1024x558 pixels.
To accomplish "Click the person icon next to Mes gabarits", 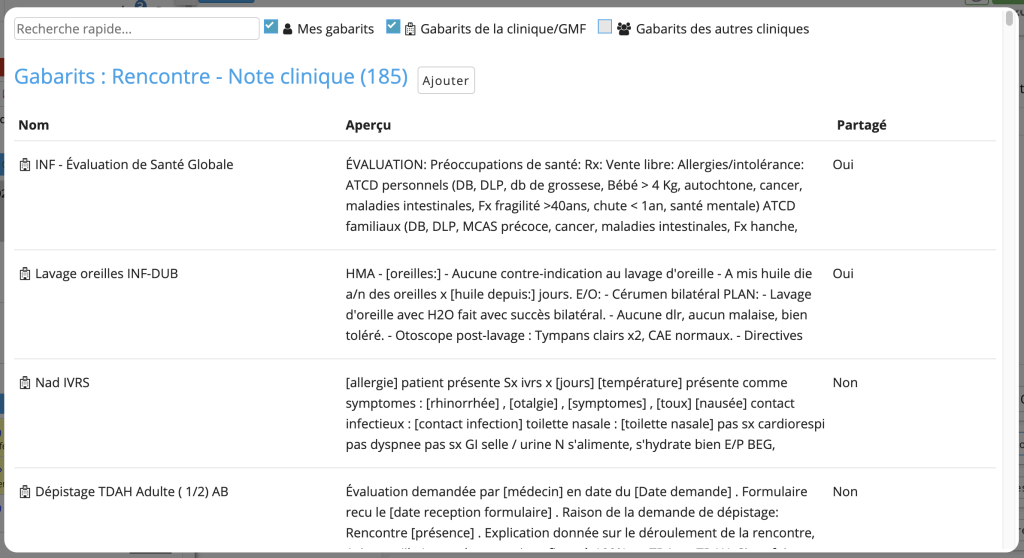I will [x=287, y=29].
